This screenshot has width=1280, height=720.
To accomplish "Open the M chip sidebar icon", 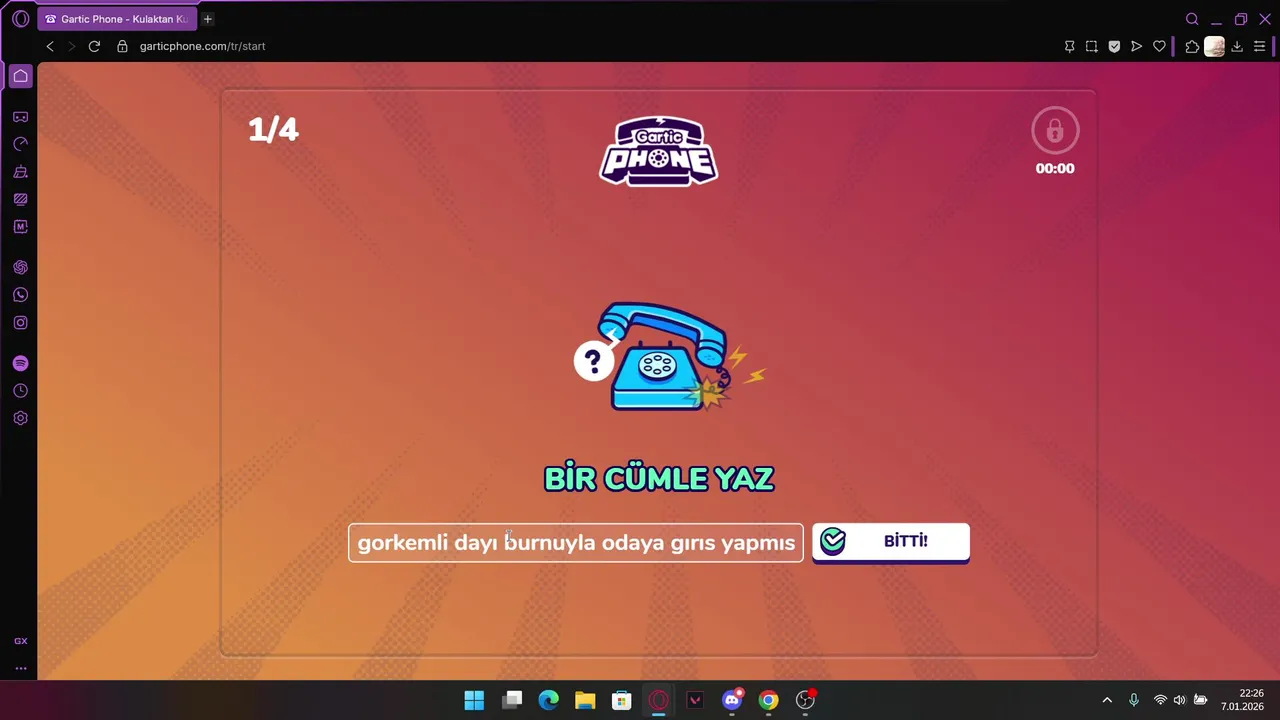I will (x=20, y=227).
